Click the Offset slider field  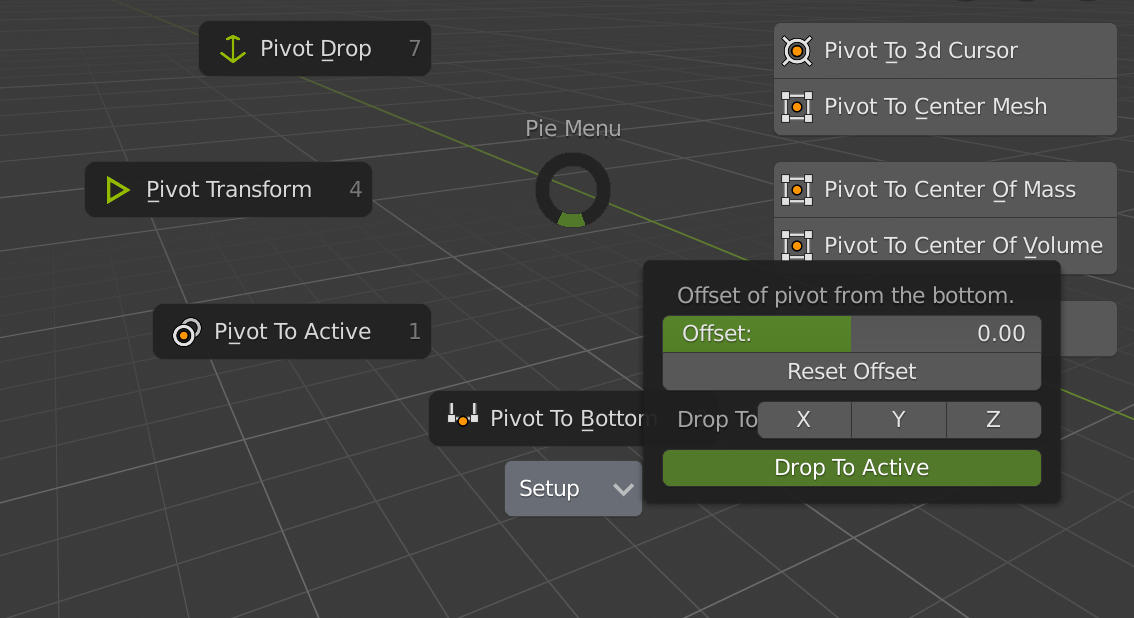click(x=852, y=334)
